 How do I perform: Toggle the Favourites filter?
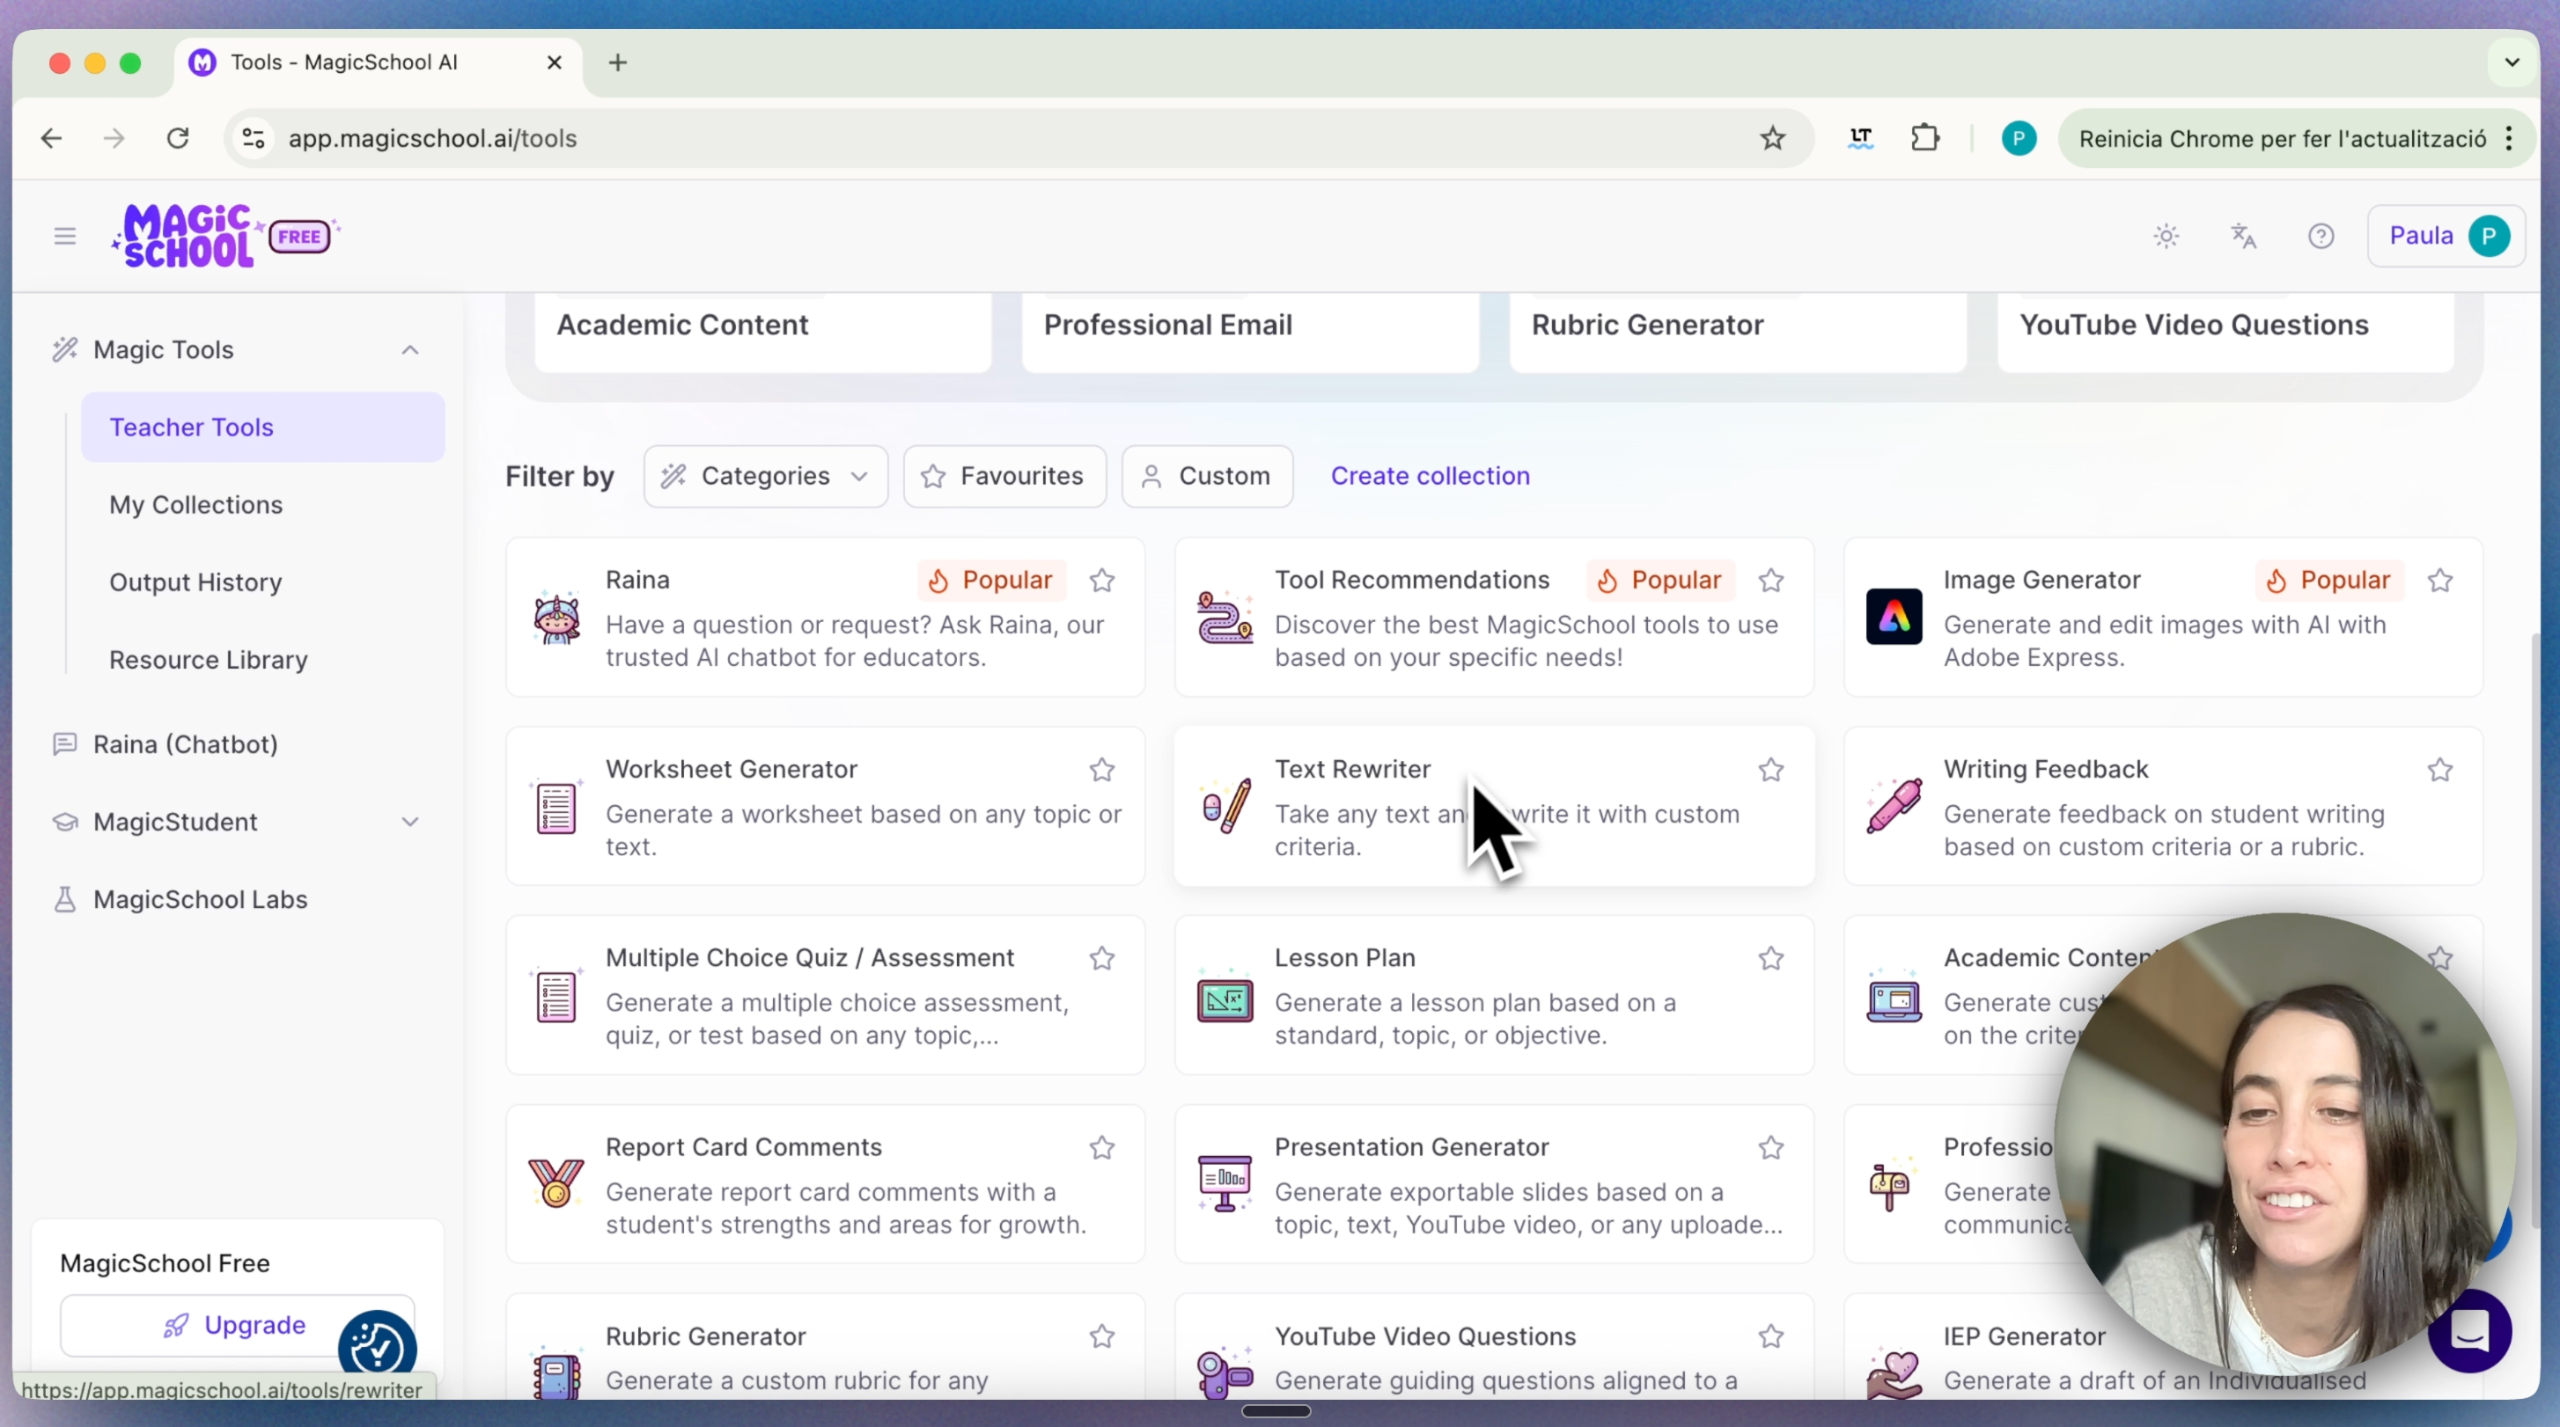[x=1004, y=476]
